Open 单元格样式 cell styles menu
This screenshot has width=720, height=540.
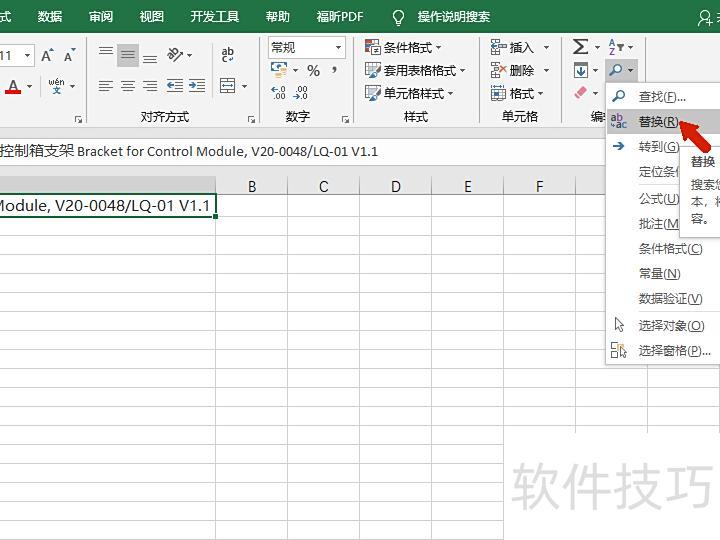click(x=409, y=93)
